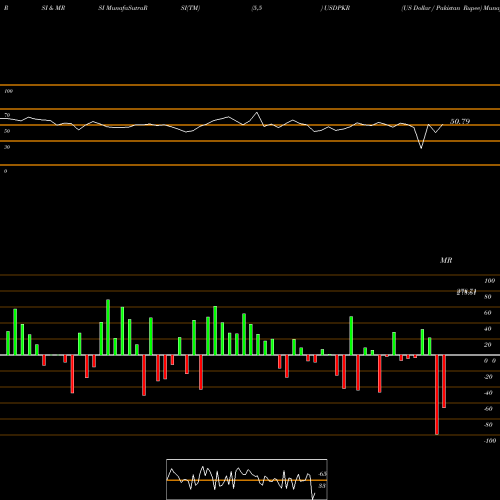
Task: Click the RSI line's sharp dip near 30
Action: click(x=421, y=148)
